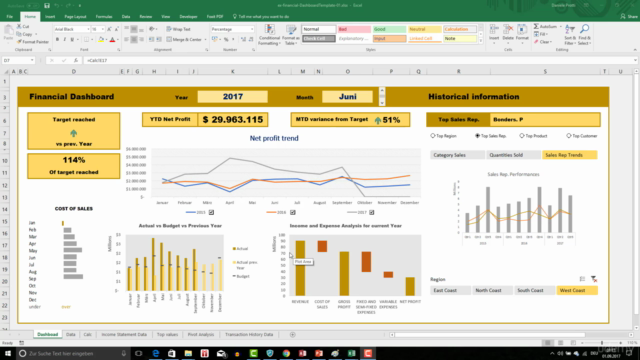The height and width of the screenshot is (360, 640).
Task: Click the Save icon in title bar
Action: tap(47, 6)
